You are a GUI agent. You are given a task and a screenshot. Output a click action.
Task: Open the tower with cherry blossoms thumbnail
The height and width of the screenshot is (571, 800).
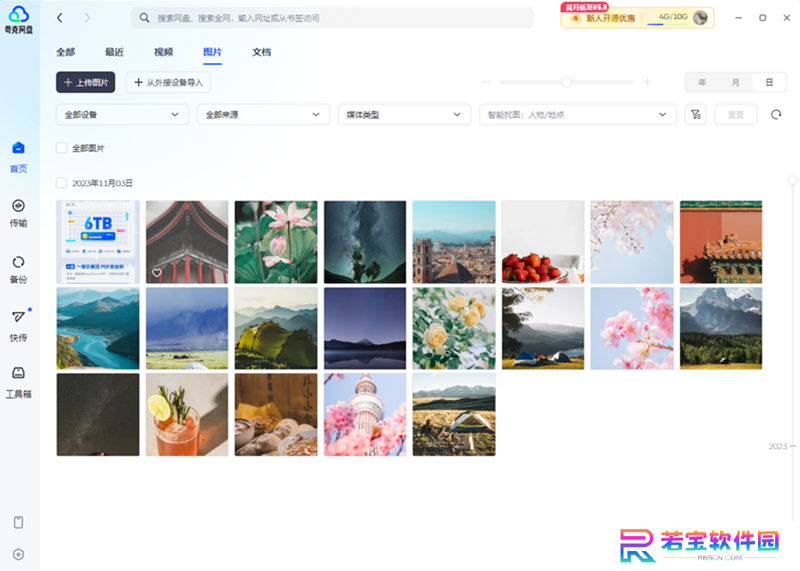pos(365,414)
